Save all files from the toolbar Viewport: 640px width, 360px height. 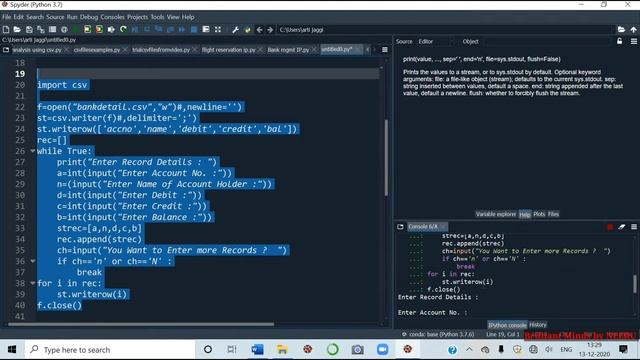pyautogui.click(x=41, y=29)
